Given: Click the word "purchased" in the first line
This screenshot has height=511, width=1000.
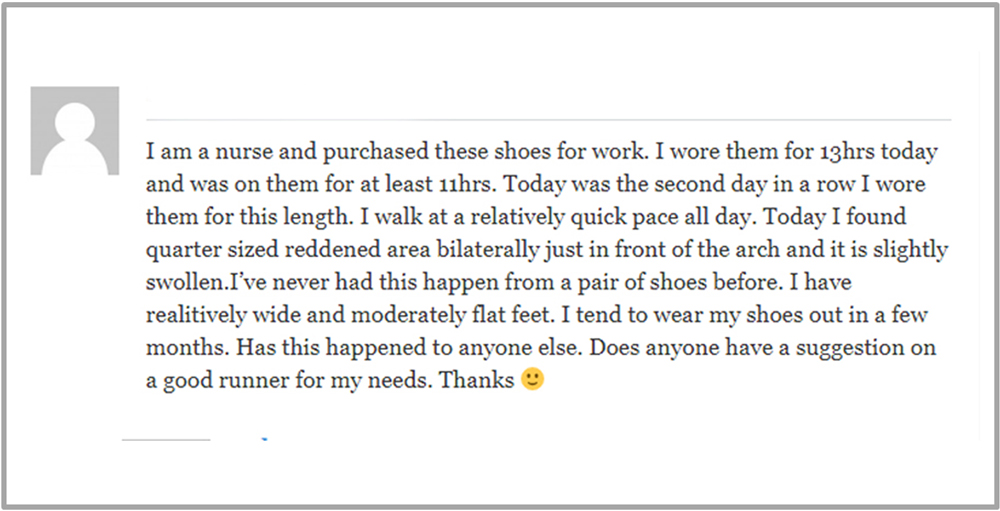Looking at the screenshot, I should (375, 154).
